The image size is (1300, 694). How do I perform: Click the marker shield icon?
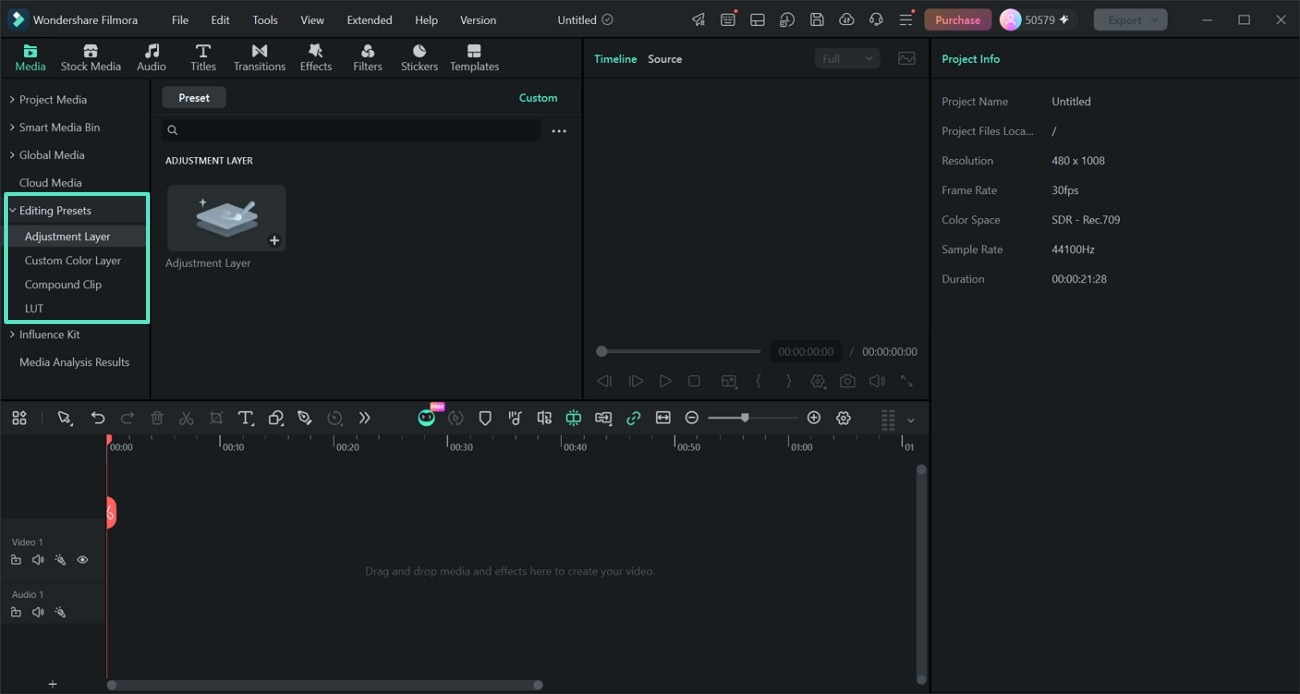click(x=485, y=418)
